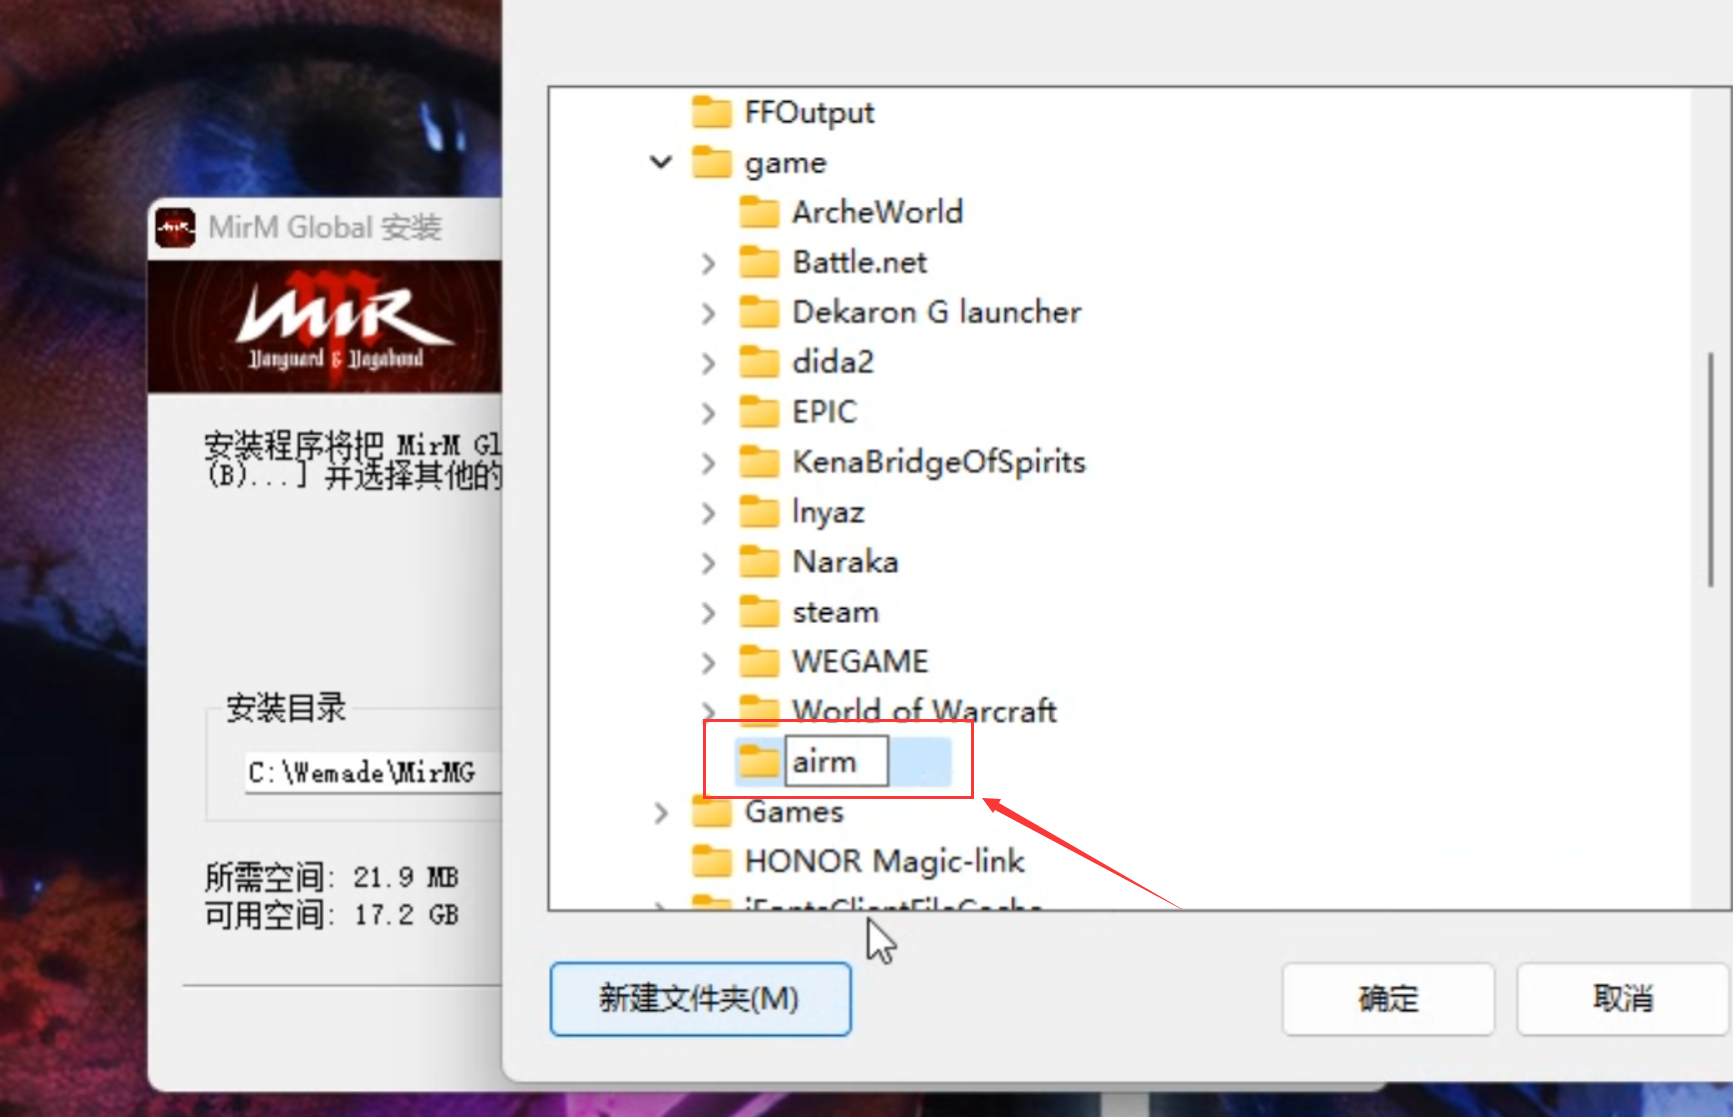Select the EPIC folder name

point(825,412)
